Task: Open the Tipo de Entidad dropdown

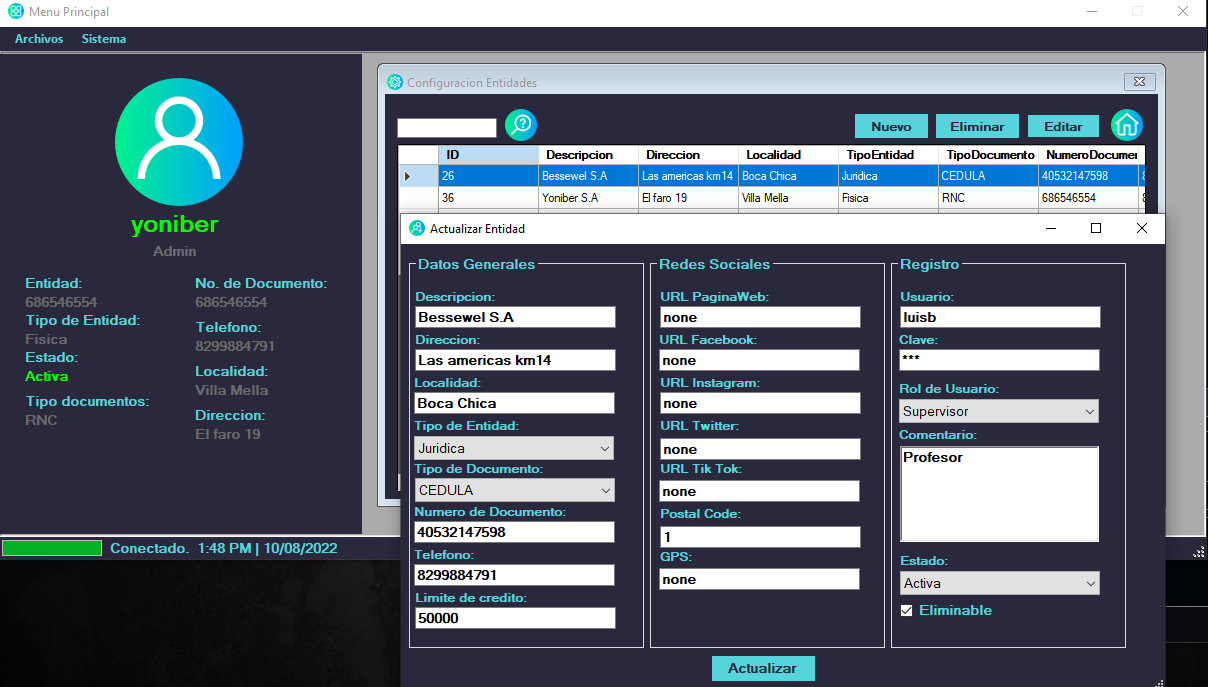Action: tap(514, 449)
